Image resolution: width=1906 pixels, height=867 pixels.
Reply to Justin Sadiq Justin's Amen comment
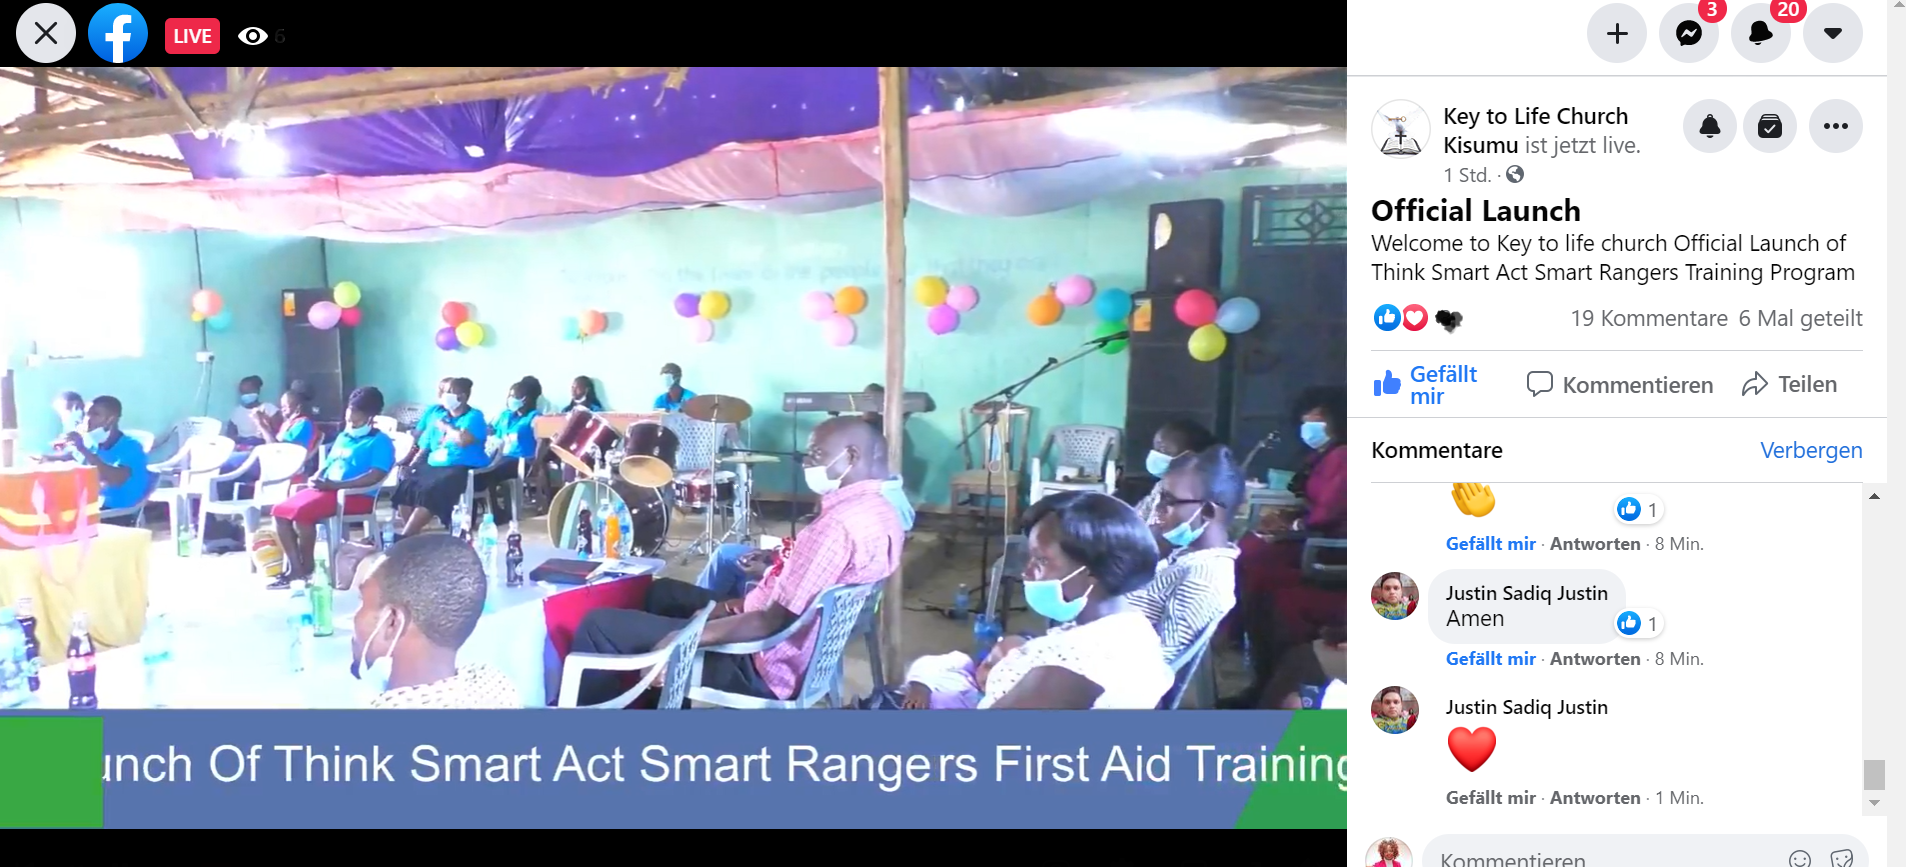(x=1595, y=659)
